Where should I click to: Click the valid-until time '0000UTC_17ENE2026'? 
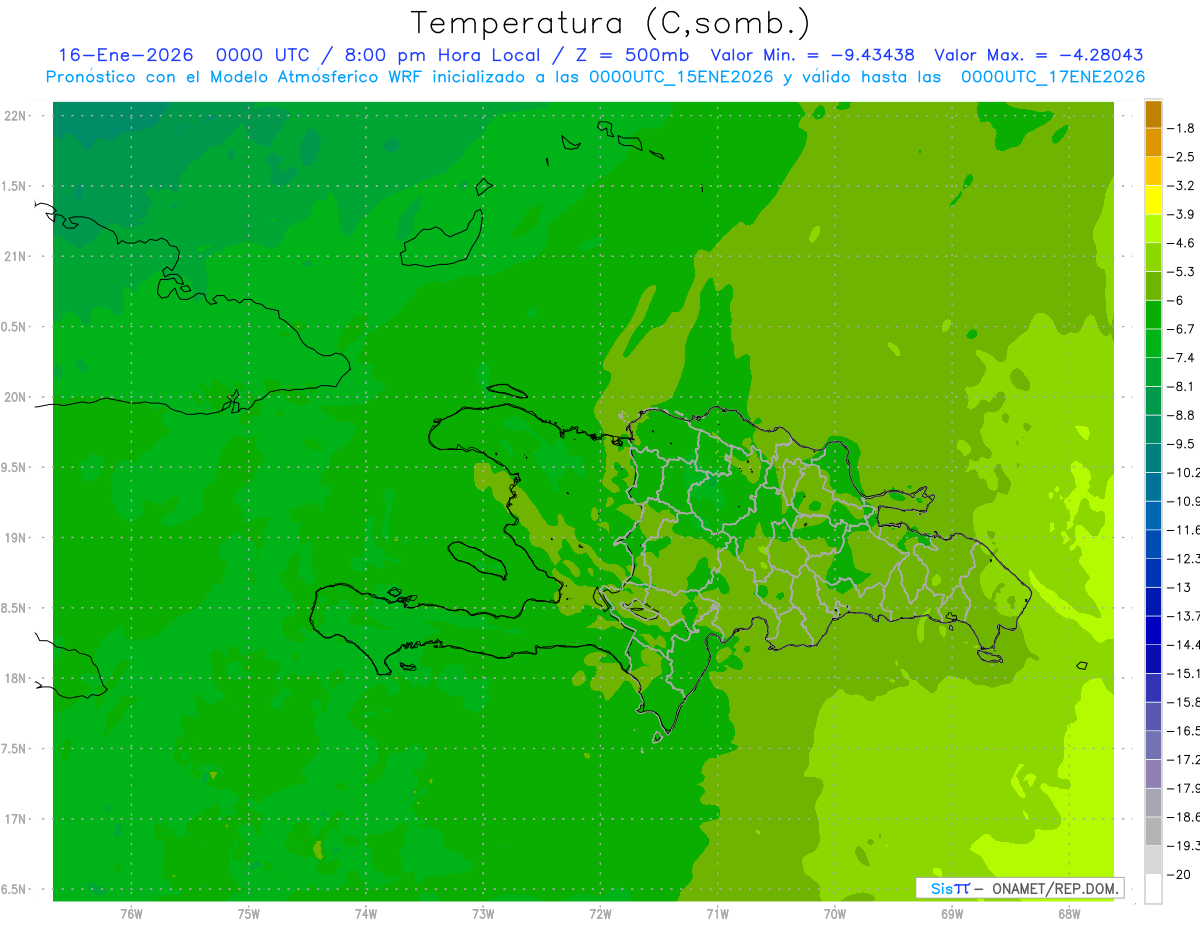point(1053,77)
